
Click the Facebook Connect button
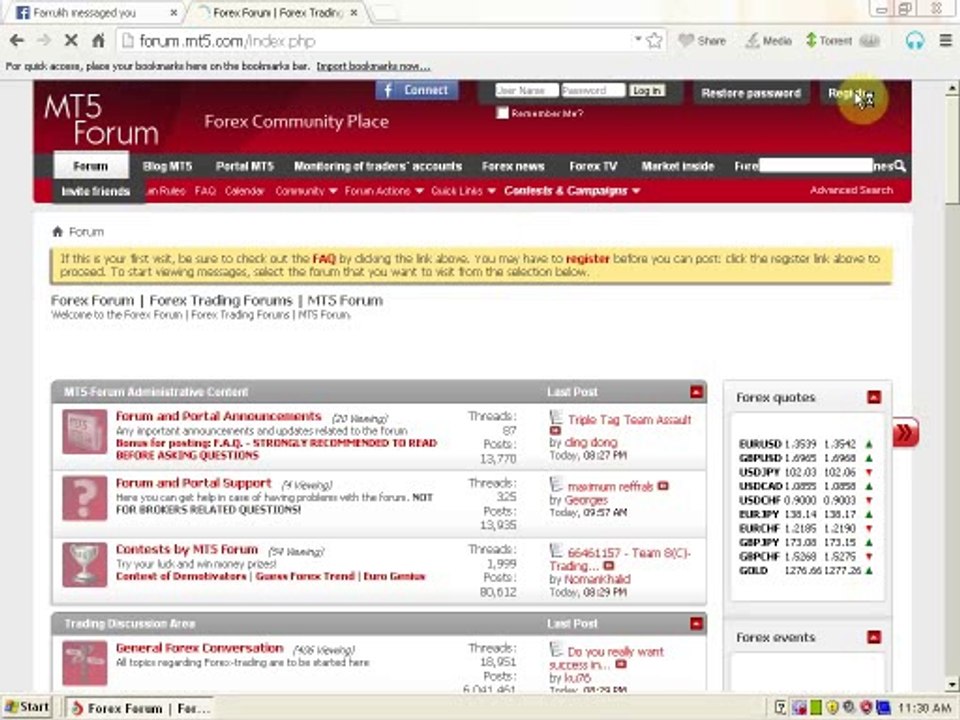[x=417, y=90]
